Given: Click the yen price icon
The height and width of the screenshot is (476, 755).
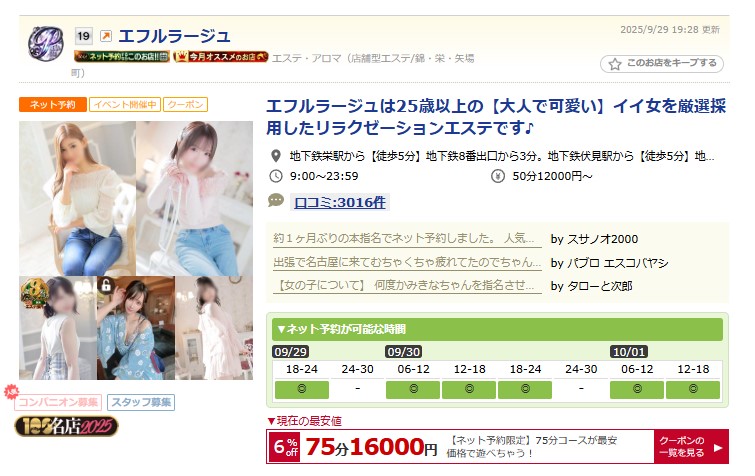Looking at the screenshot, I should [497, 176].
